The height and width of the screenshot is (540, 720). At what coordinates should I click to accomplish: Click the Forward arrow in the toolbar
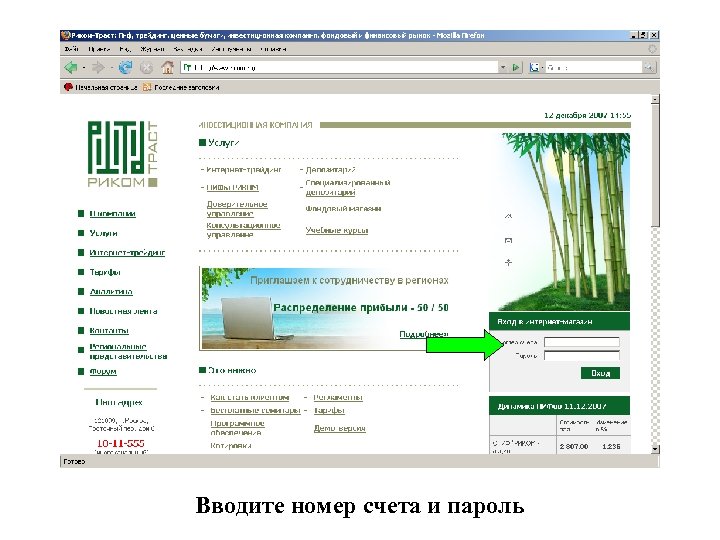tap(97, 68)
